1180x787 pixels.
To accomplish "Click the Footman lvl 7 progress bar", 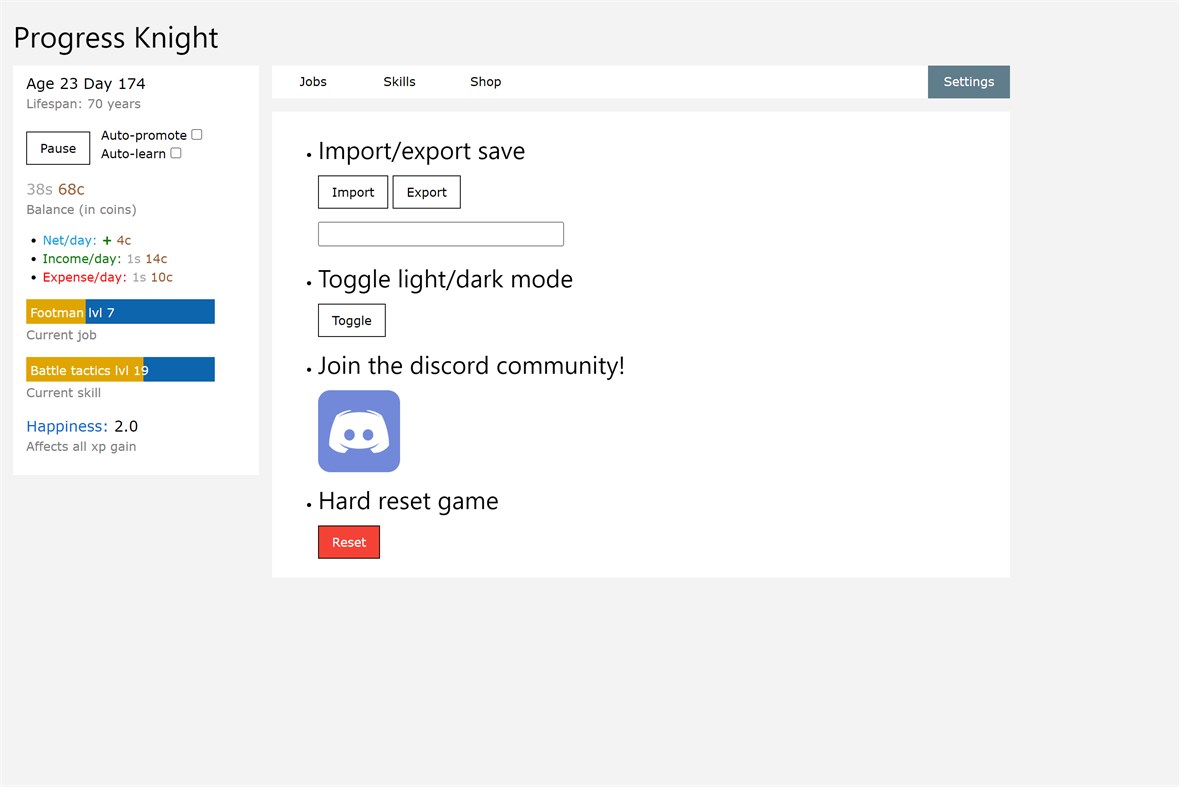I will click(120, 311).
